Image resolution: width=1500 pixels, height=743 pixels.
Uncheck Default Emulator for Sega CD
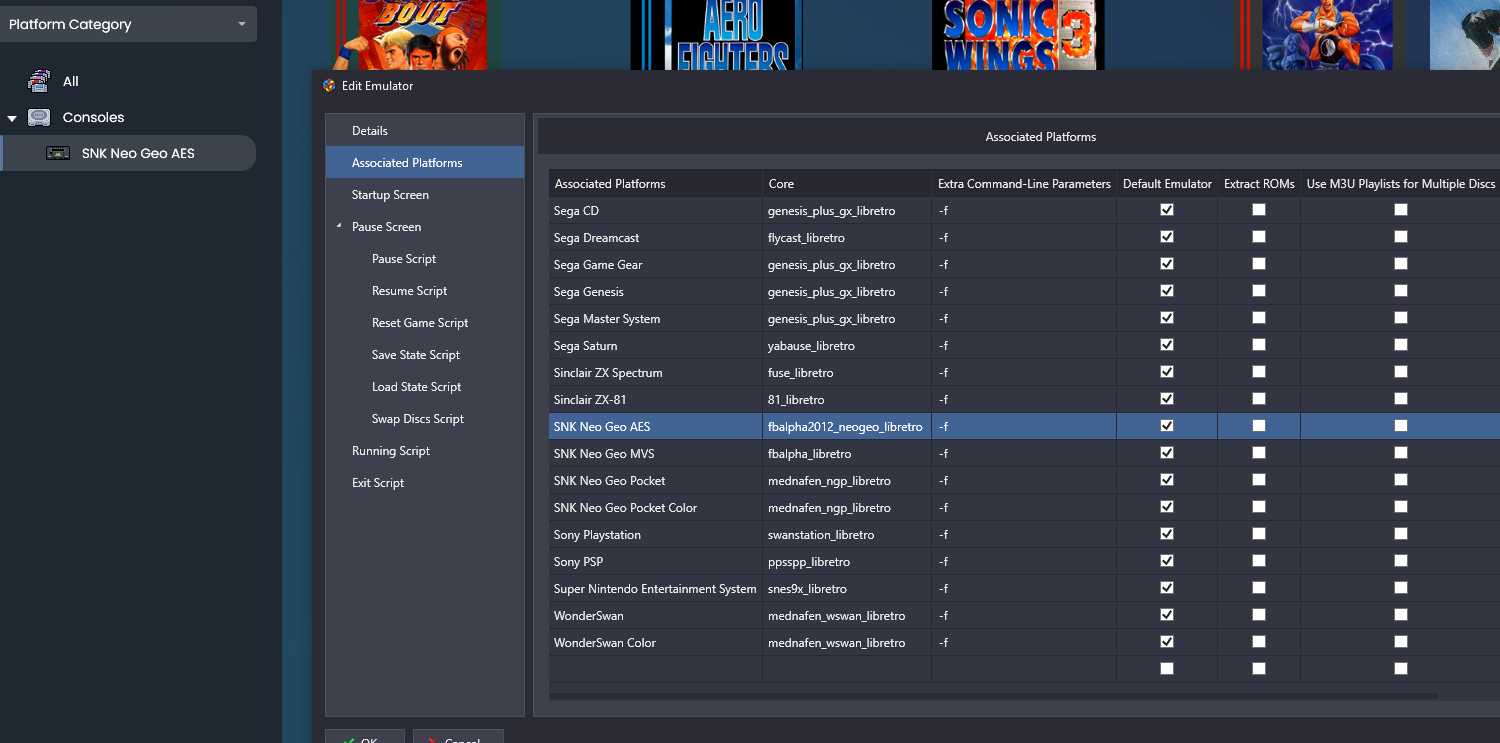pyautogui.click(x=1167, y=210)
